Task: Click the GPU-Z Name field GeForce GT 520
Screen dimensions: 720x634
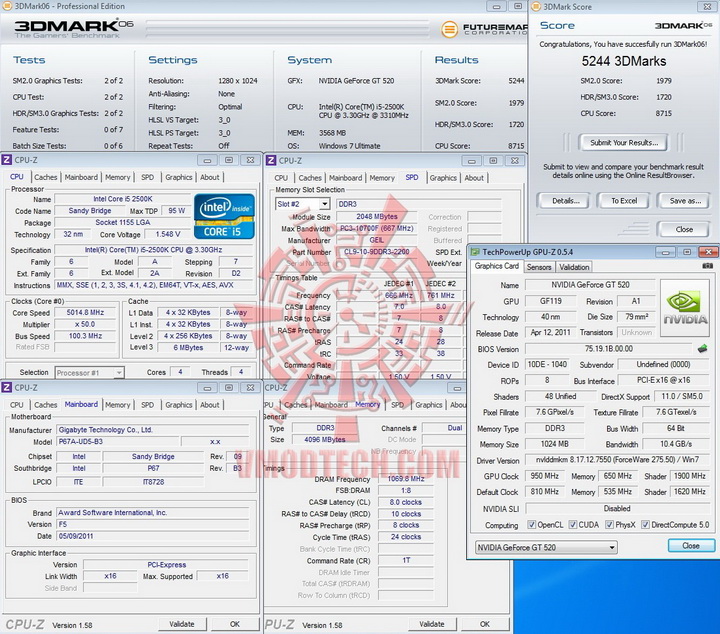Action: tap(591, 285)
